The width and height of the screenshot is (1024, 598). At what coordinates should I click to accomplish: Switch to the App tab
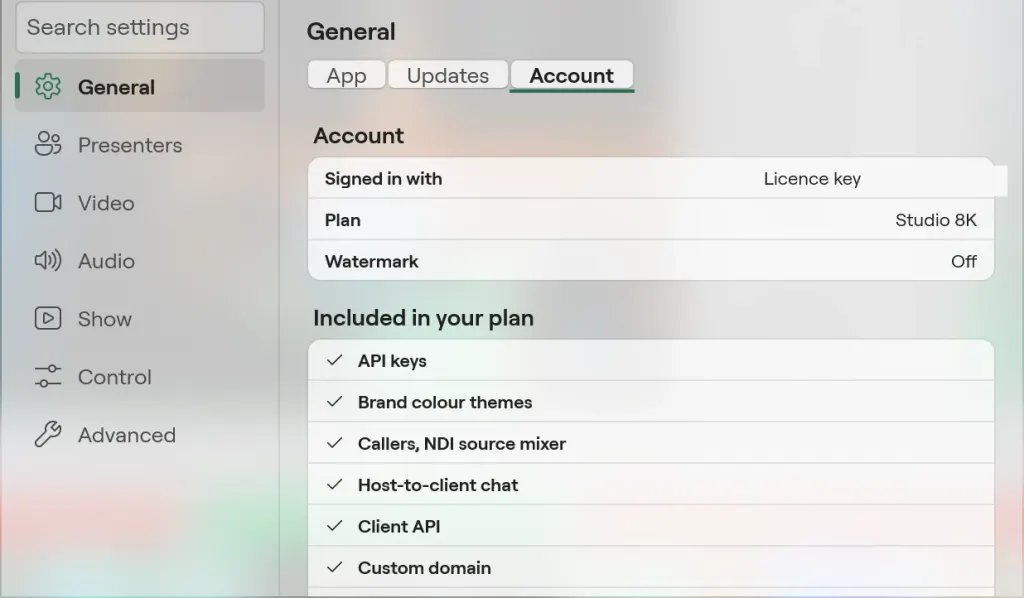[346, 75]
